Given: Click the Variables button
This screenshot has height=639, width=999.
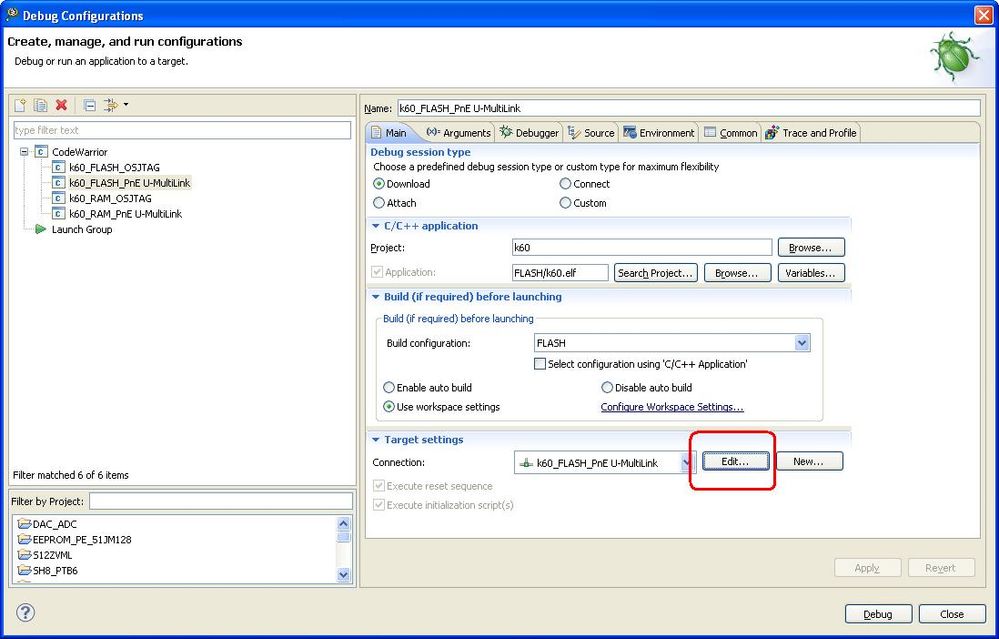Looking at the screenshot, I should pyautogui.click(x=810, y=273).
